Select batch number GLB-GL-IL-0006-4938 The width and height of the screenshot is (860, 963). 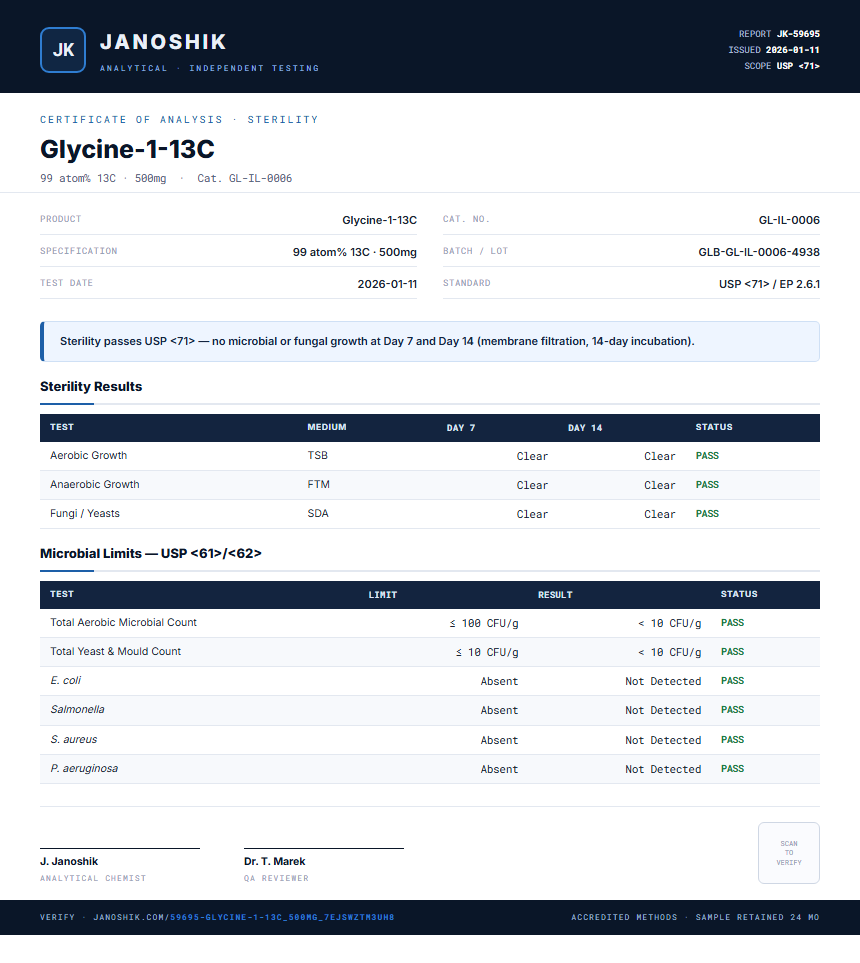pos(759,252)
